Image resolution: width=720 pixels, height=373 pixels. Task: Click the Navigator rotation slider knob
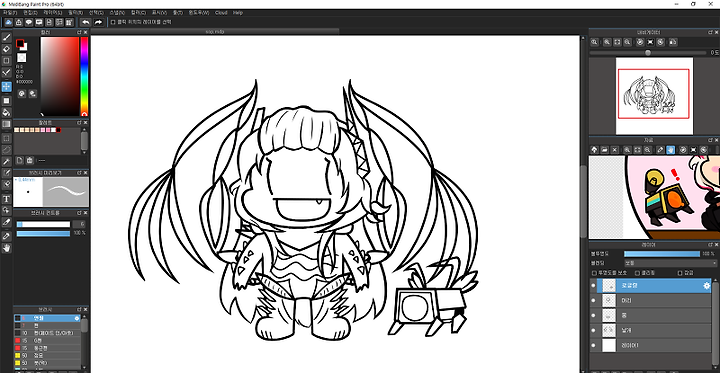pos(648,53)
